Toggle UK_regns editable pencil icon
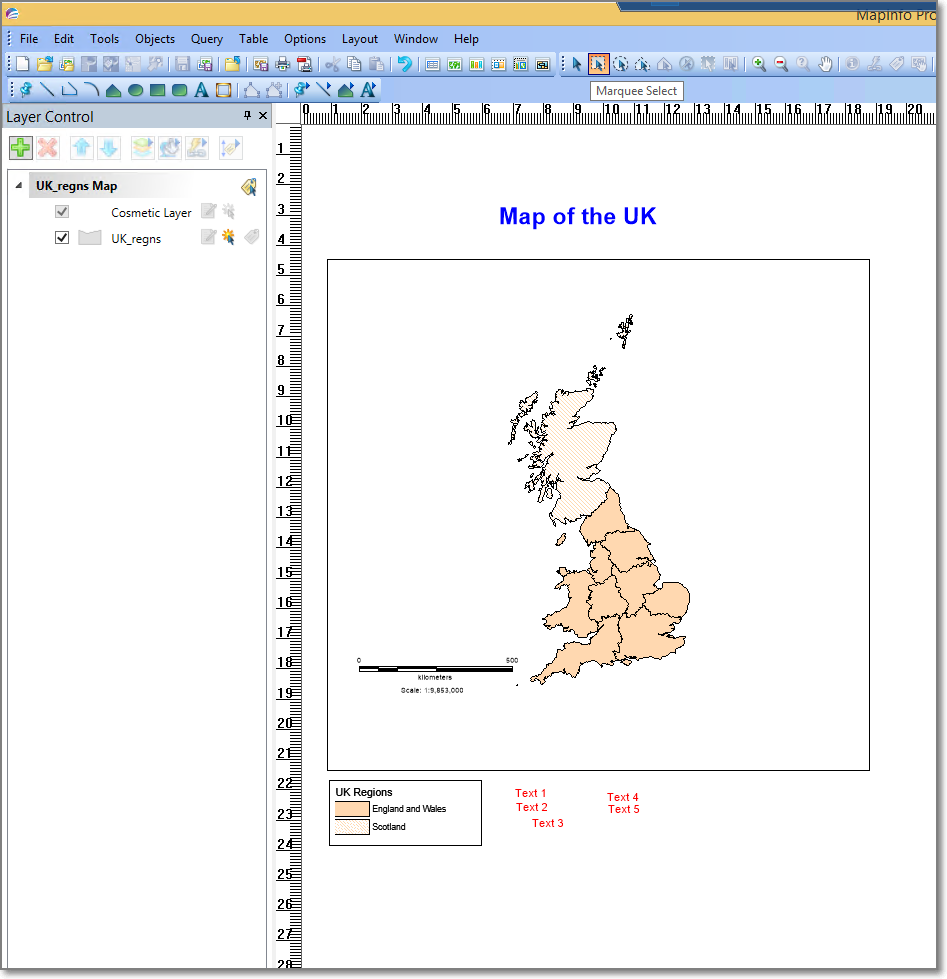The image size is (947, 979). [x=208, y=237]
